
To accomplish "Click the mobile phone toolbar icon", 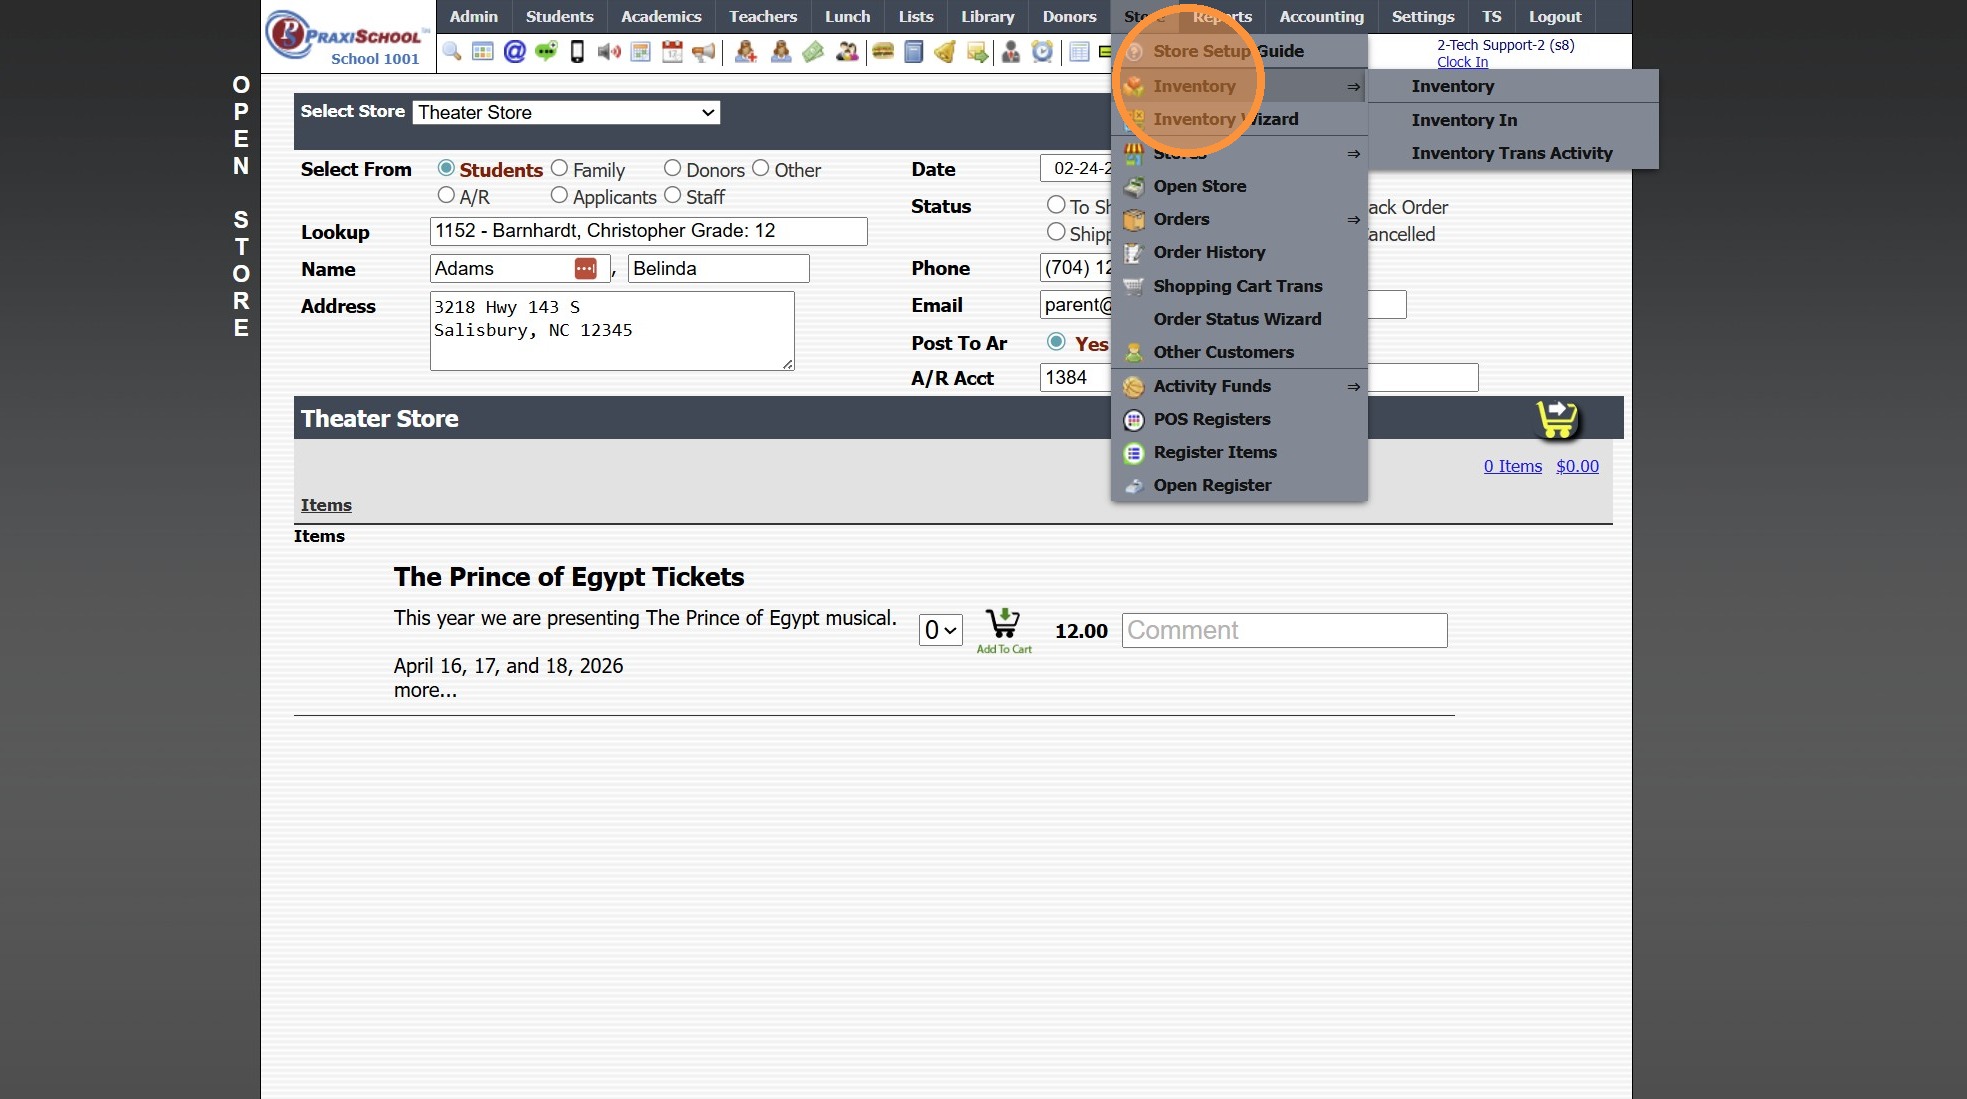I will pos(577,52).
